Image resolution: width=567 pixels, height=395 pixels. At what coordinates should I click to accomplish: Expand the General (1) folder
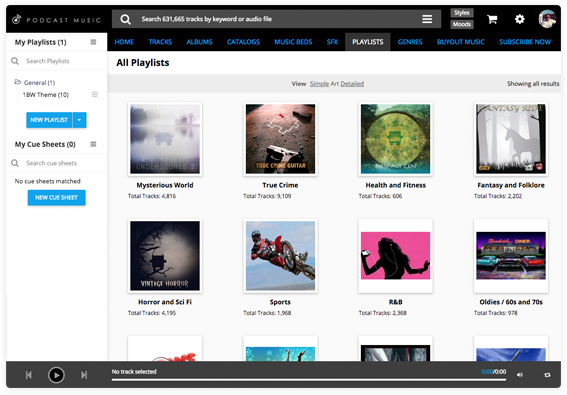[x=39, y=83]
